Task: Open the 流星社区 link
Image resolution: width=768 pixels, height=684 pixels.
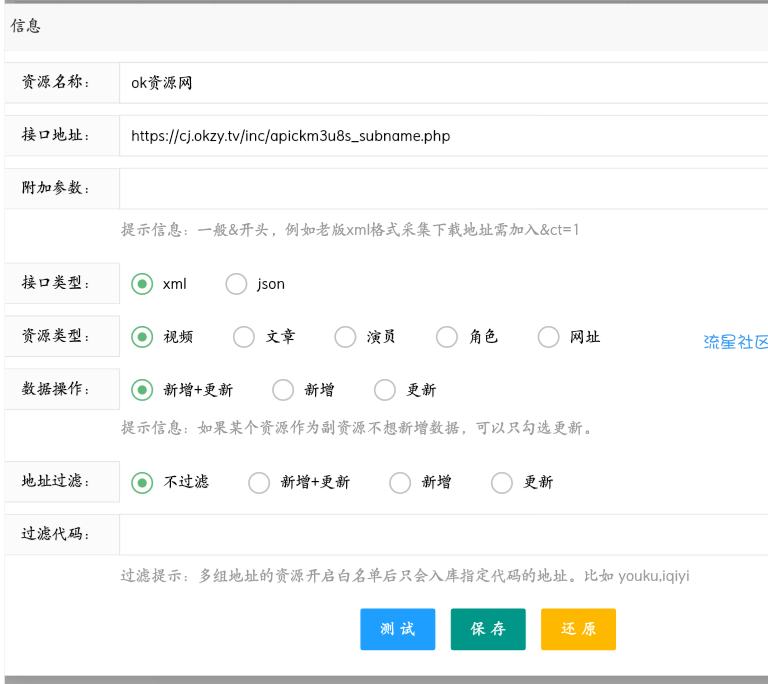Action: (x=736, y=342)
